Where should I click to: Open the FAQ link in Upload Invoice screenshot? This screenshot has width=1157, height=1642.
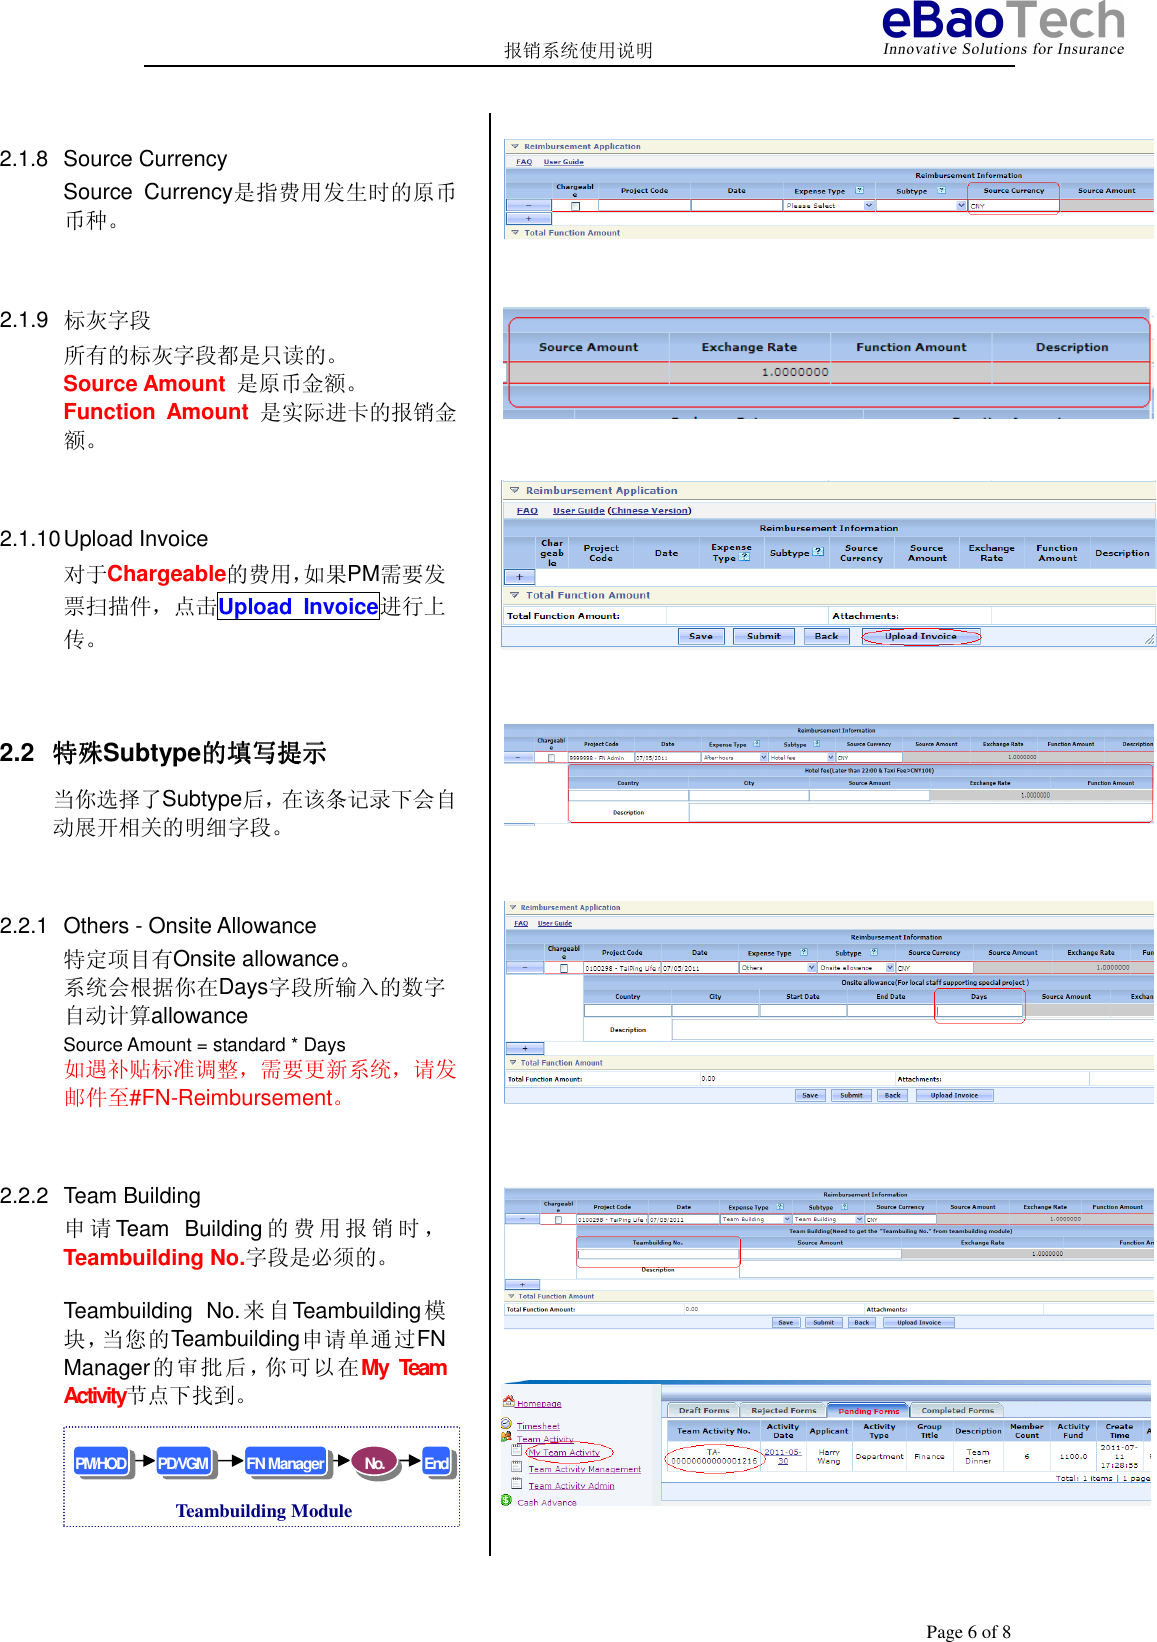(x=527, y=510)
